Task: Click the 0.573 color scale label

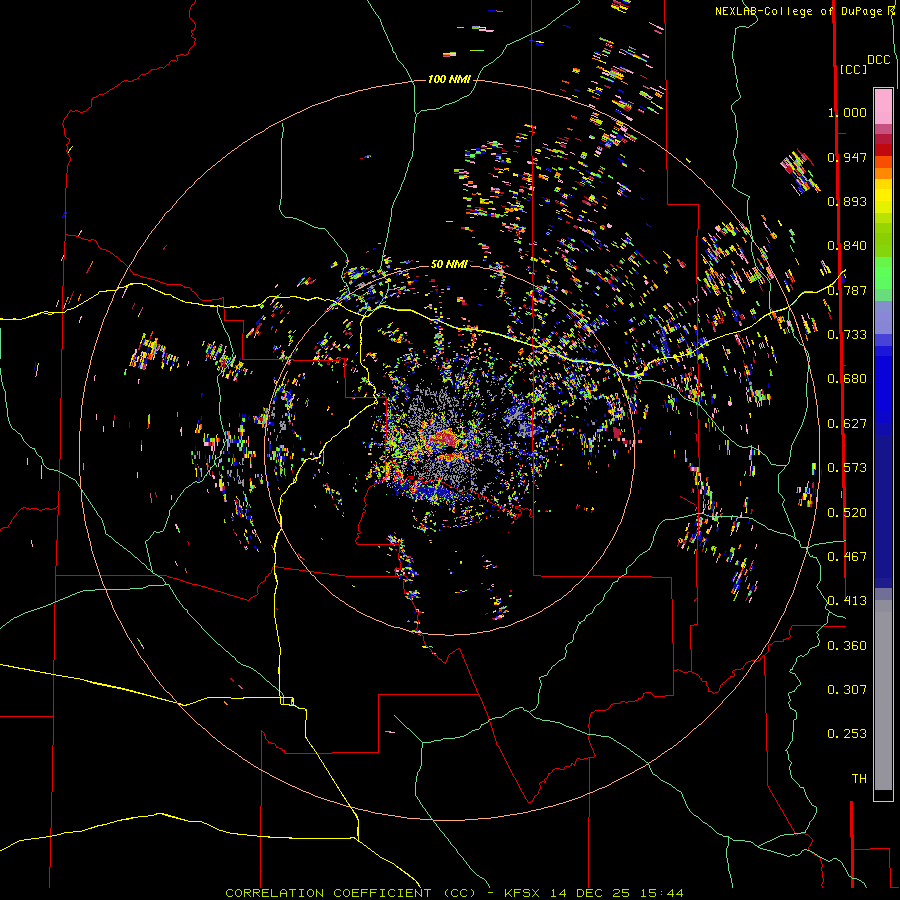Action: 847,468
